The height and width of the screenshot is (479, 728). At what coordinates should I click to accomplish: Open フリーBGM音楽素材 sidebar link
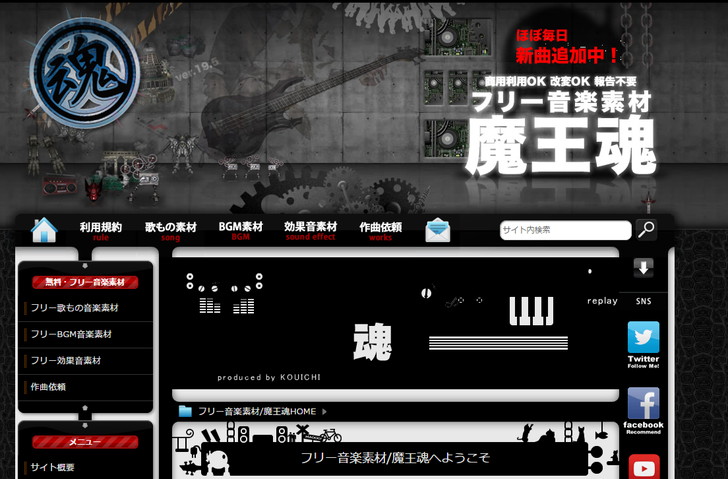[x=71, y=334]
